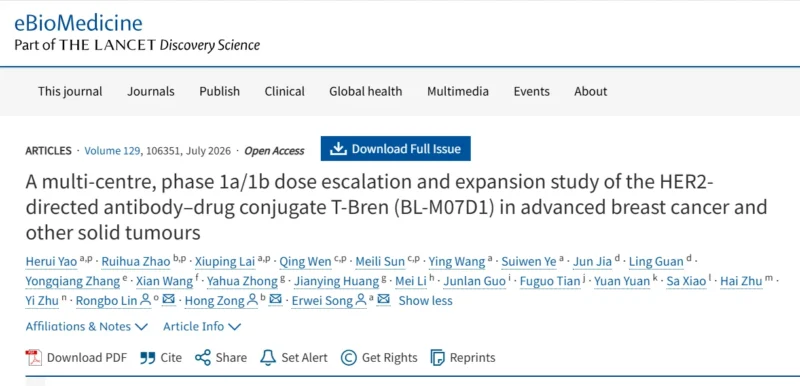Click the Get Rights copyright icon
The image size is (800, 386).
click(348, 357)
